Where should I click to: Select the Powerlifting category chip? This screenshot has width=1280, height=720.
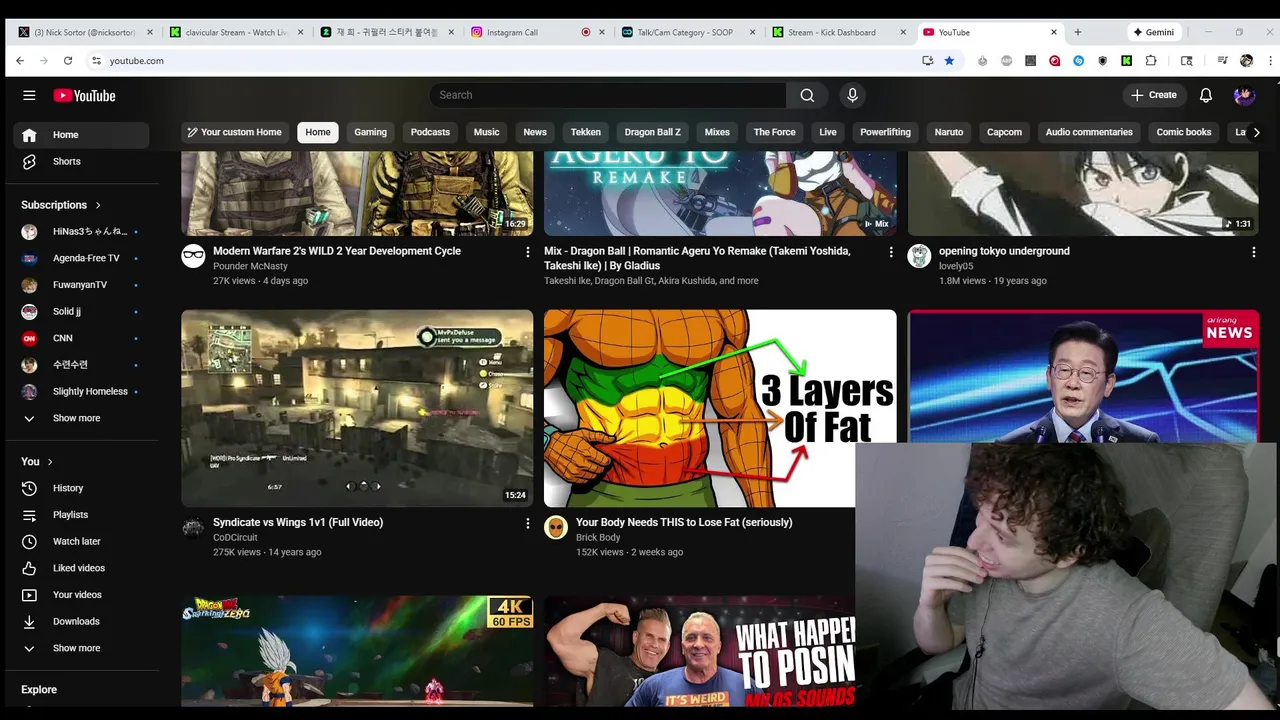pos(885,132)
